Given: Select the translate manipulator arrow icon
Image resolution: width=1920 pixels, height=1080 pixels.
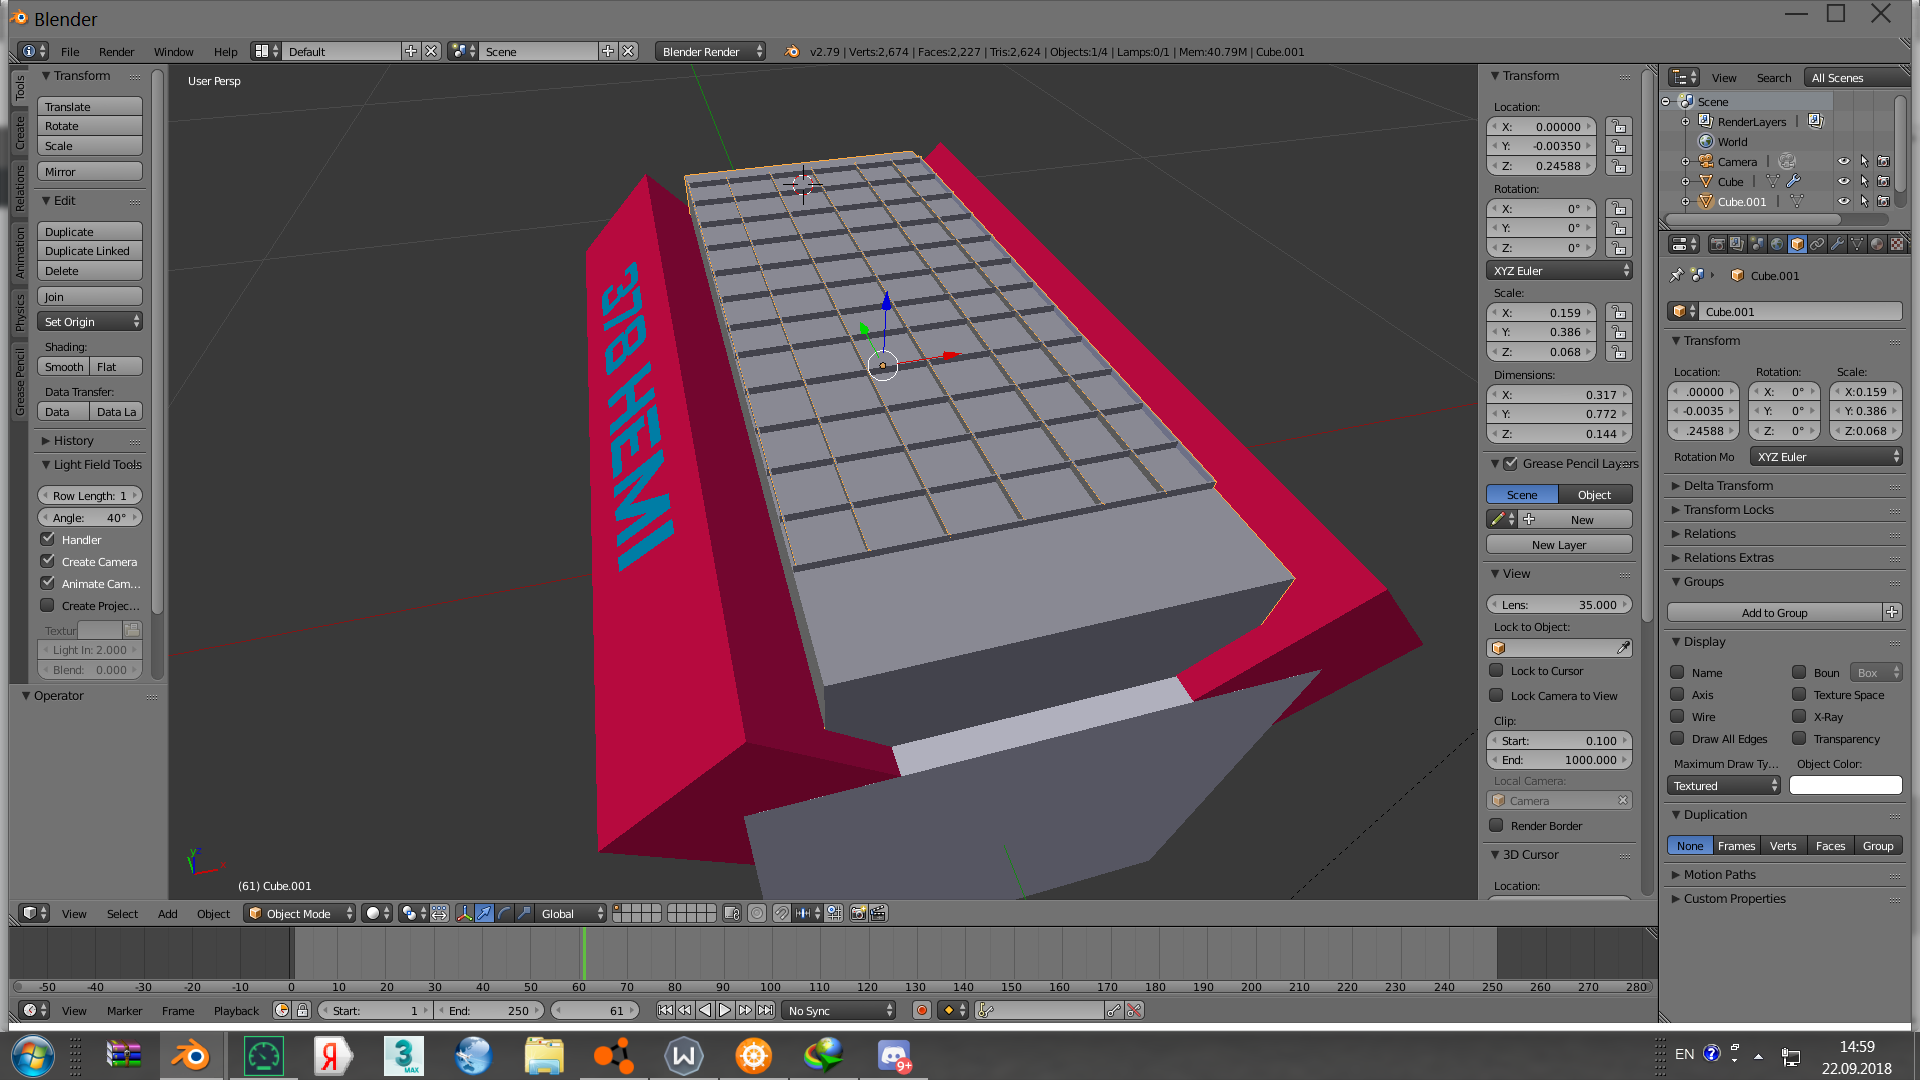Looking at the screenshot, I should [x=485, y=913].
